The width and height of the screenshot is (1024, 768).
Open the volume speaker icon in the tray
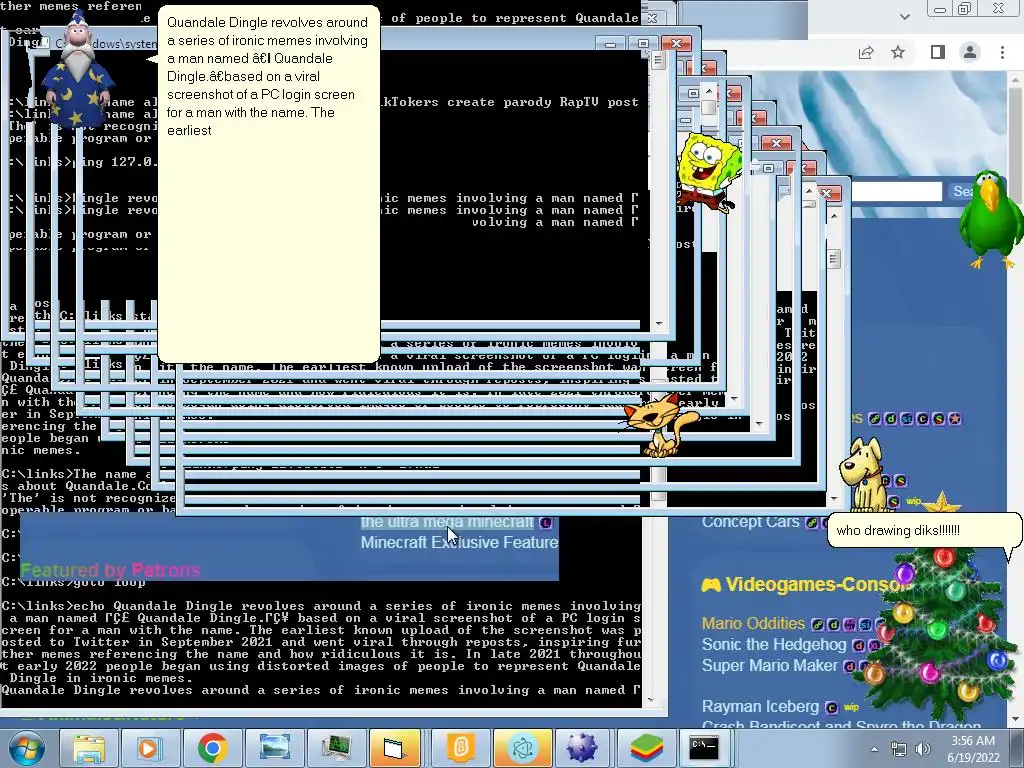click(923, 749)
